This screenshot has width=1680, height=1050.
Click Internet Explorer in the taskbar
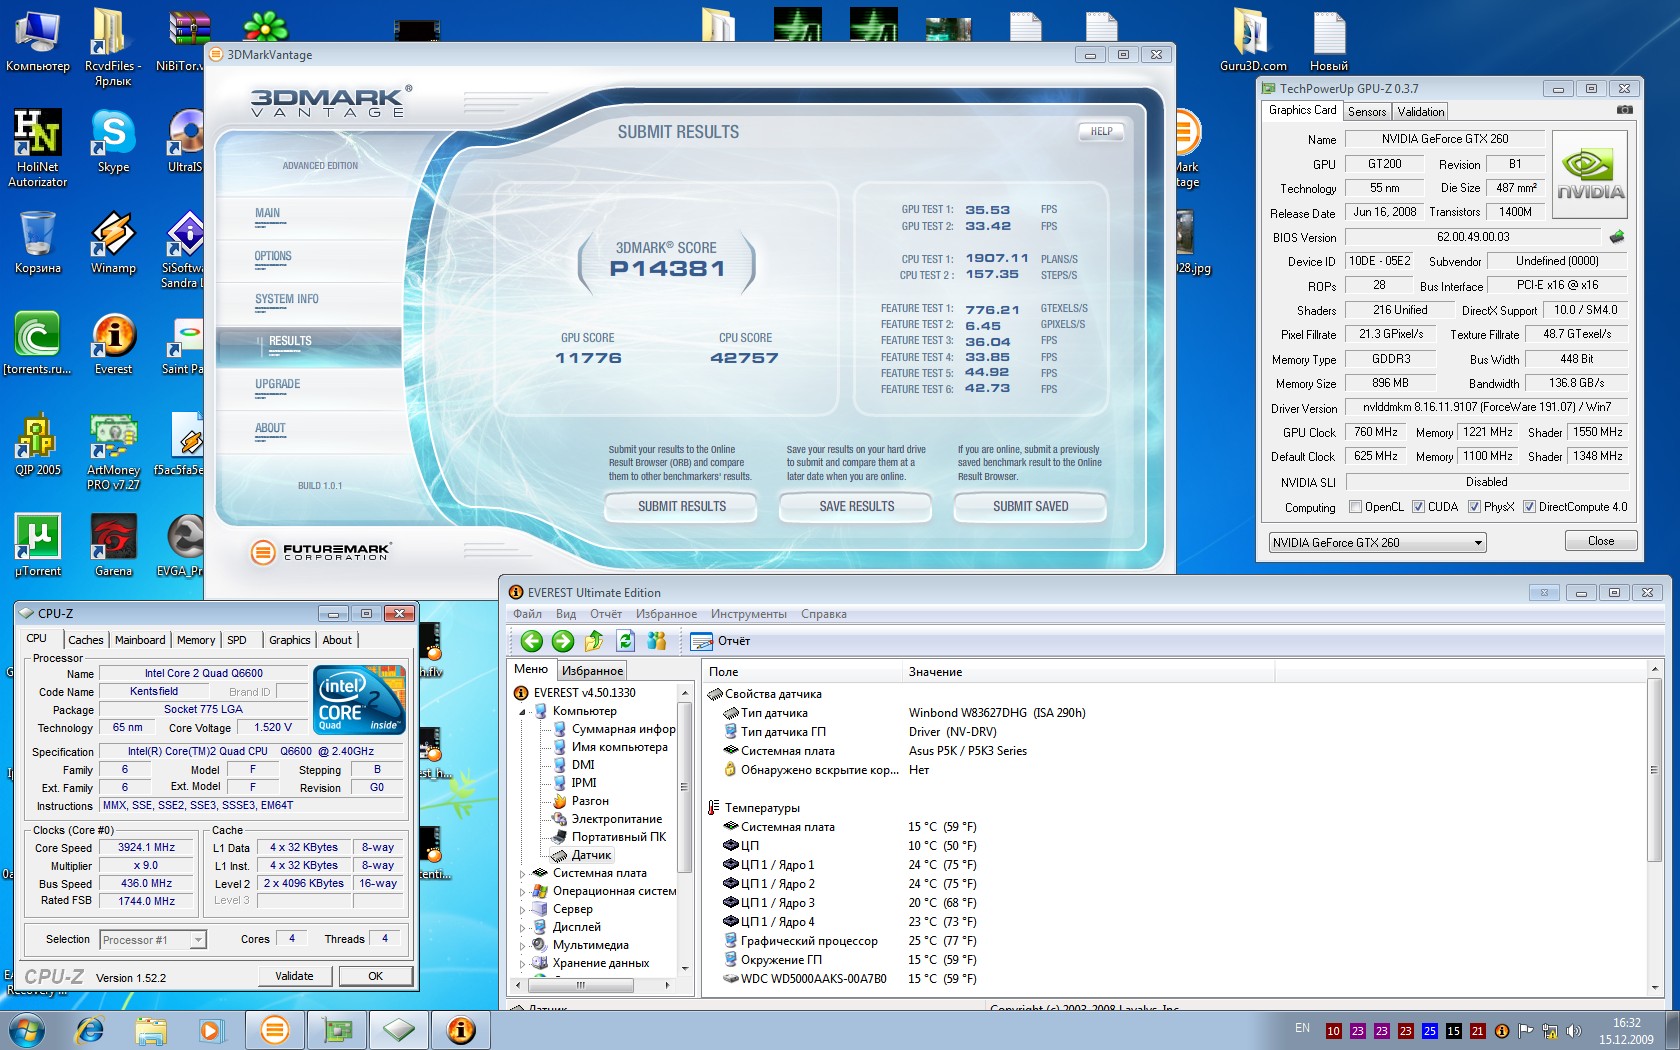click(90, 1029)
